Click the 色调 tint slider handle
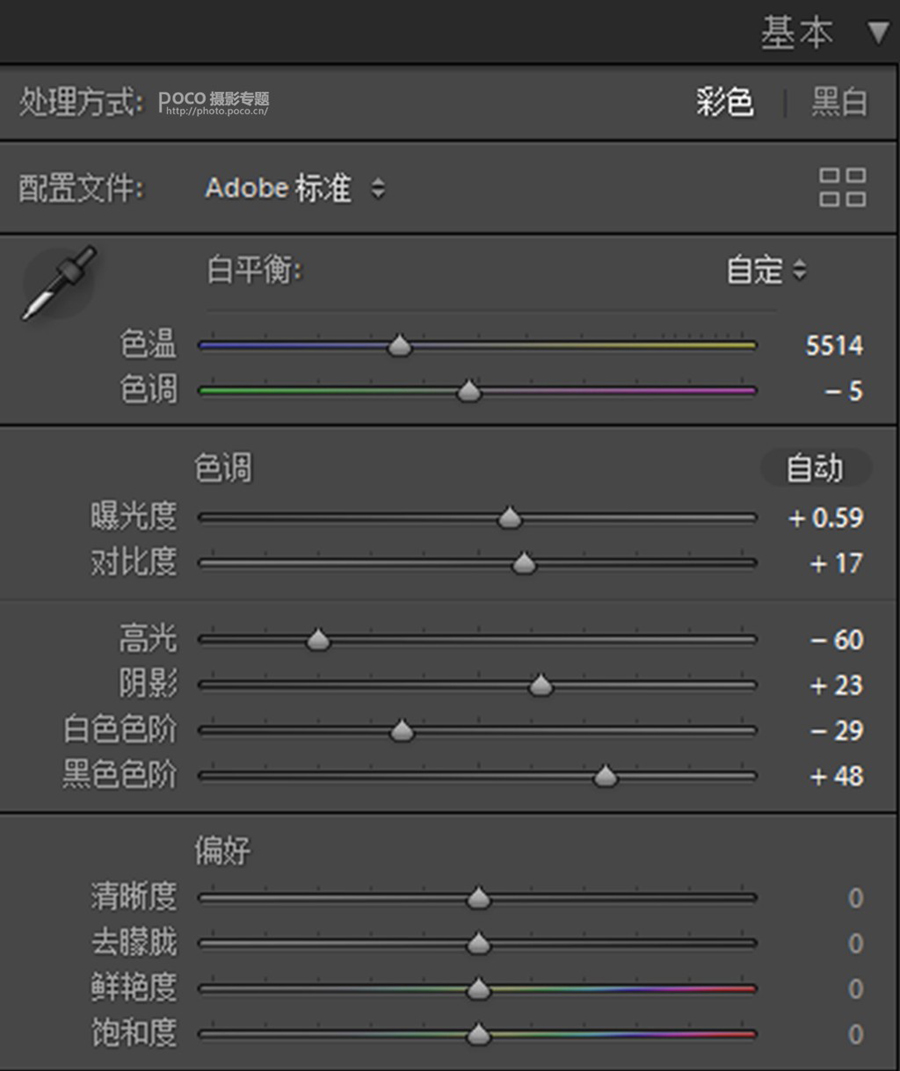Screen dimensions: 900x1071 tap(469, 391)
